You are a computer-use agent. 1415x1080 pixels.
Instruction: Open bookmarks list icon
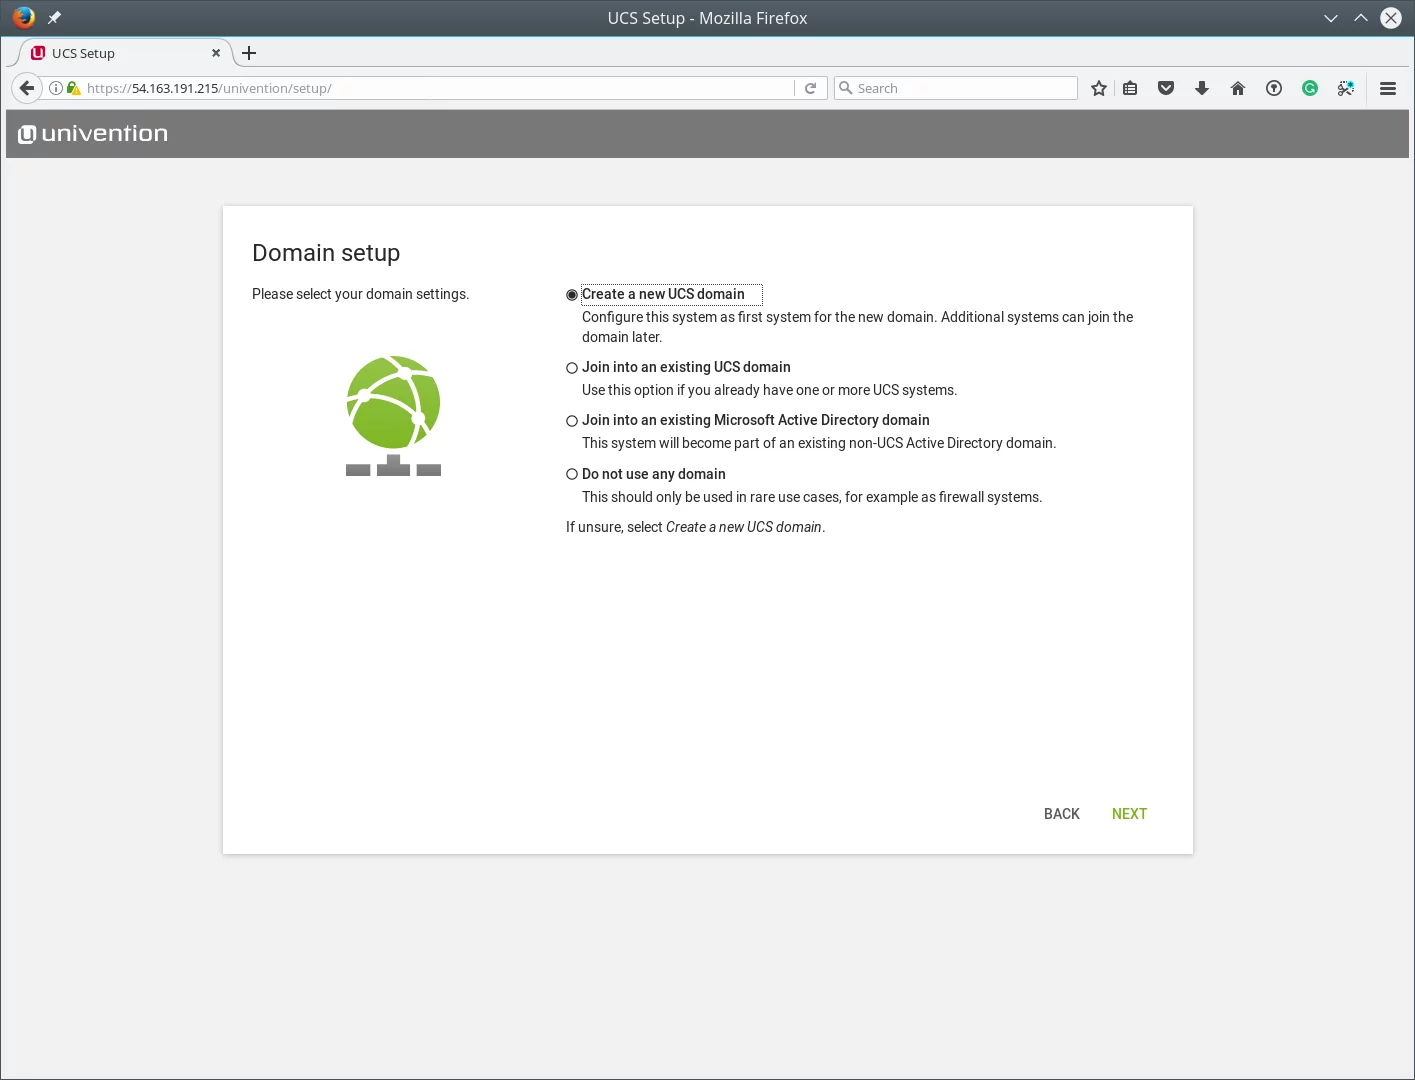(1130, 88)
